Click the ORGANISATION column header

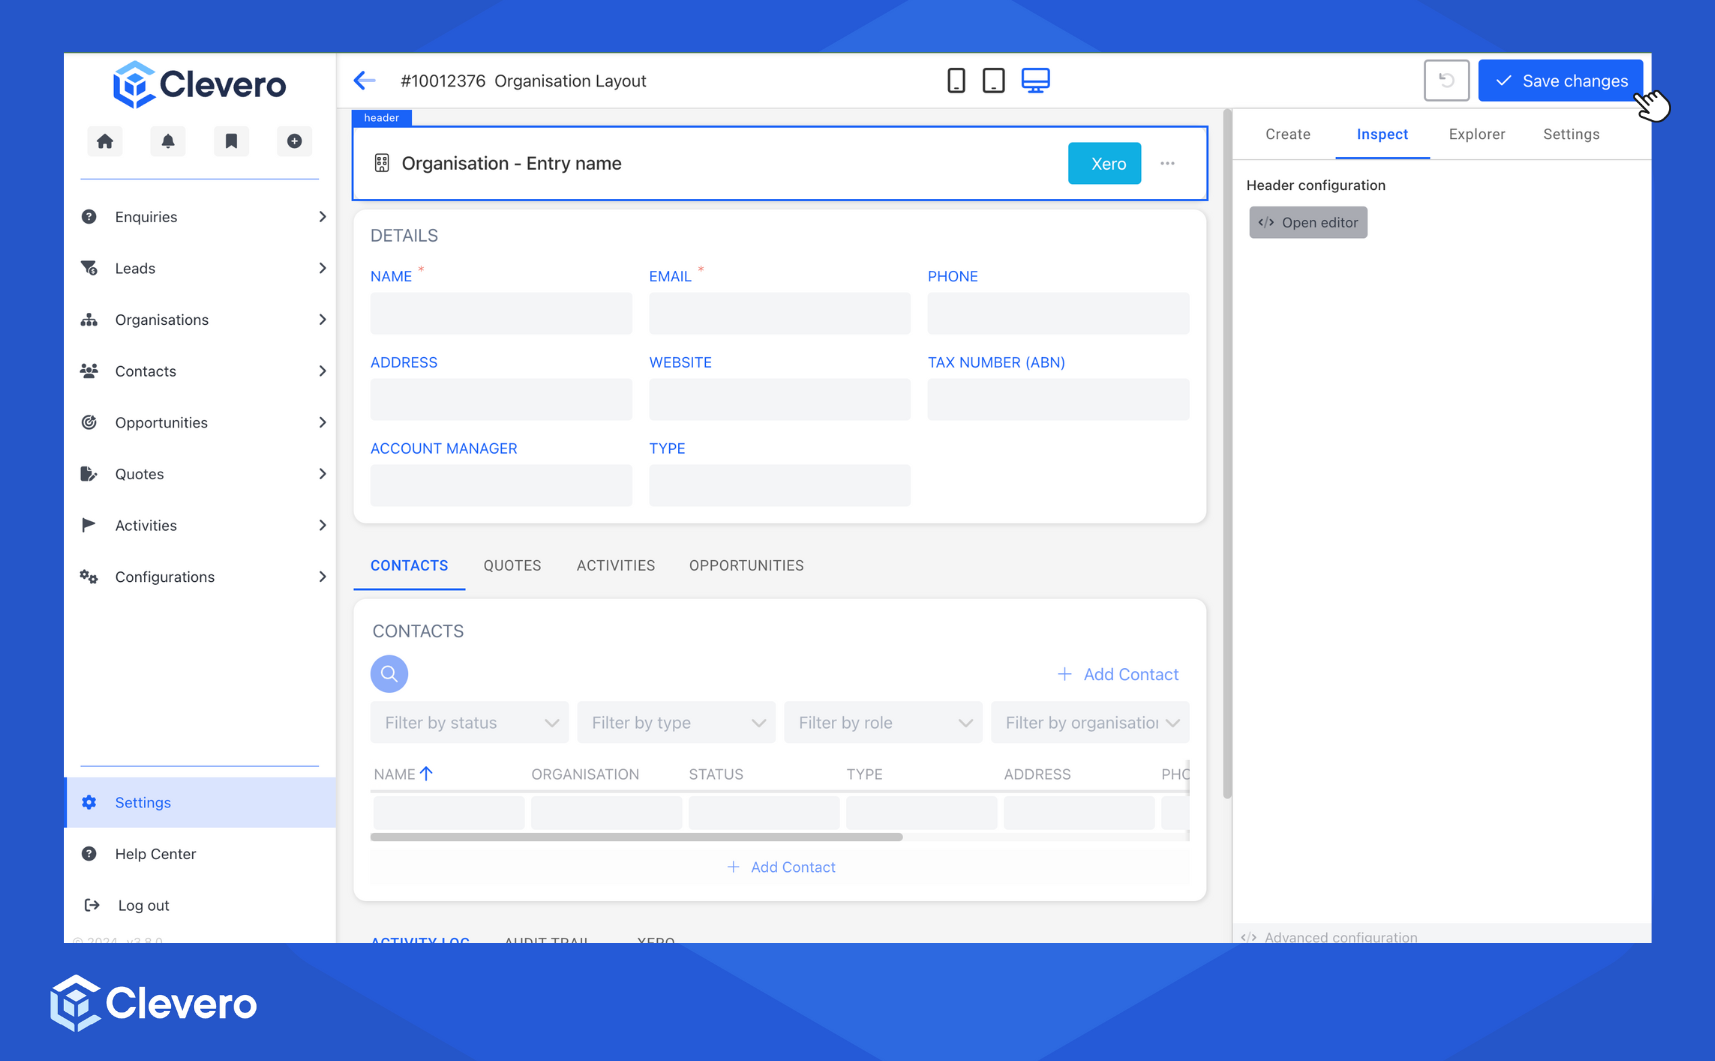pos(585,774)
